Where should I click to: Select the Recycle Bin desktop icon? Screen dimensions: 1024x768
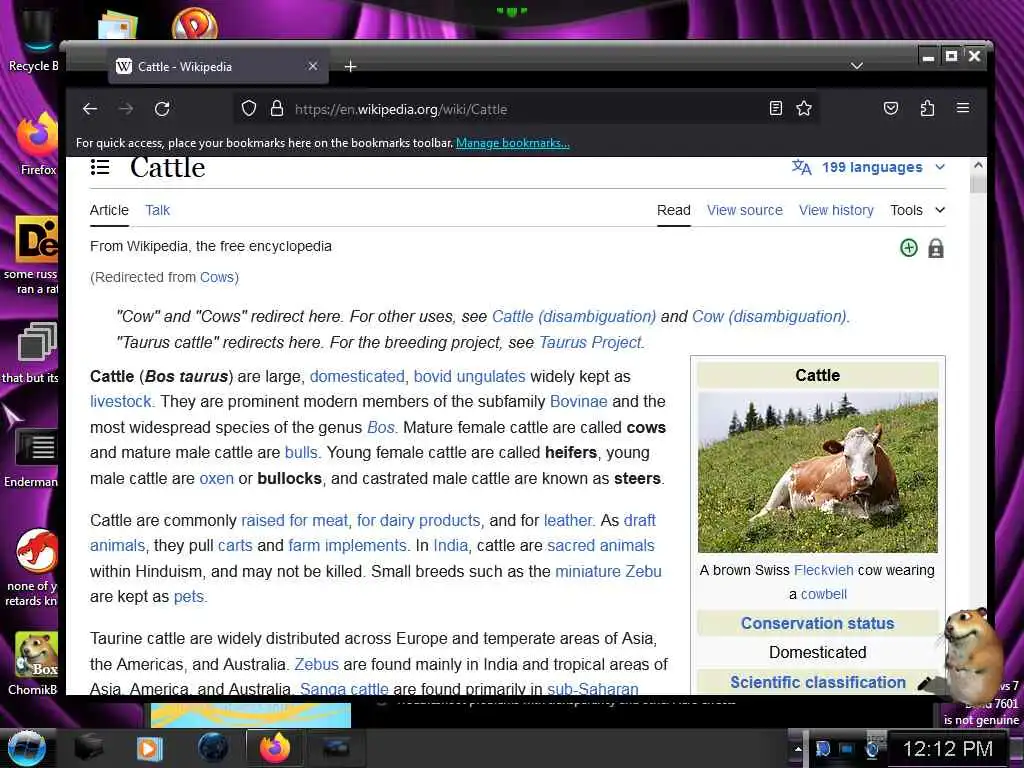click(33, 40)
